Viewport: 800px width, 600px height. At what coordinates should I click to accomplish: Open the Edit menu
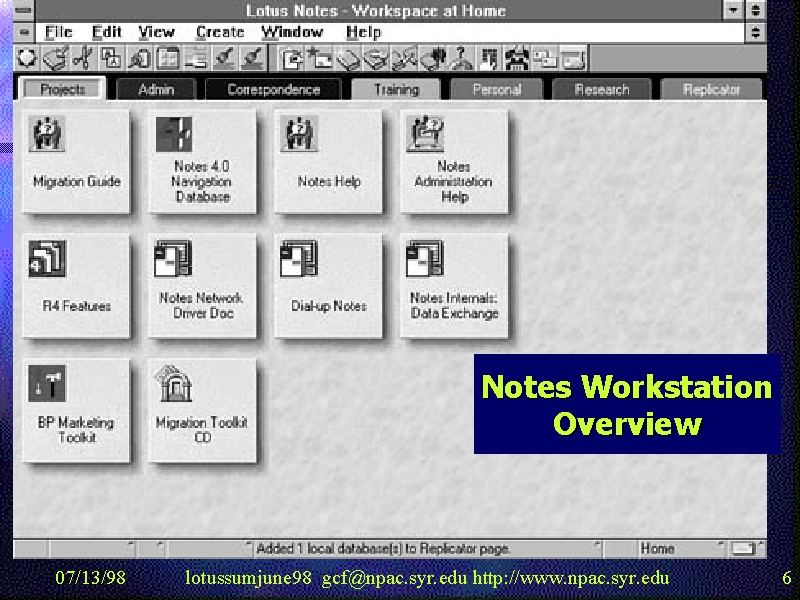pyautogui.click(x=107, y=32)
